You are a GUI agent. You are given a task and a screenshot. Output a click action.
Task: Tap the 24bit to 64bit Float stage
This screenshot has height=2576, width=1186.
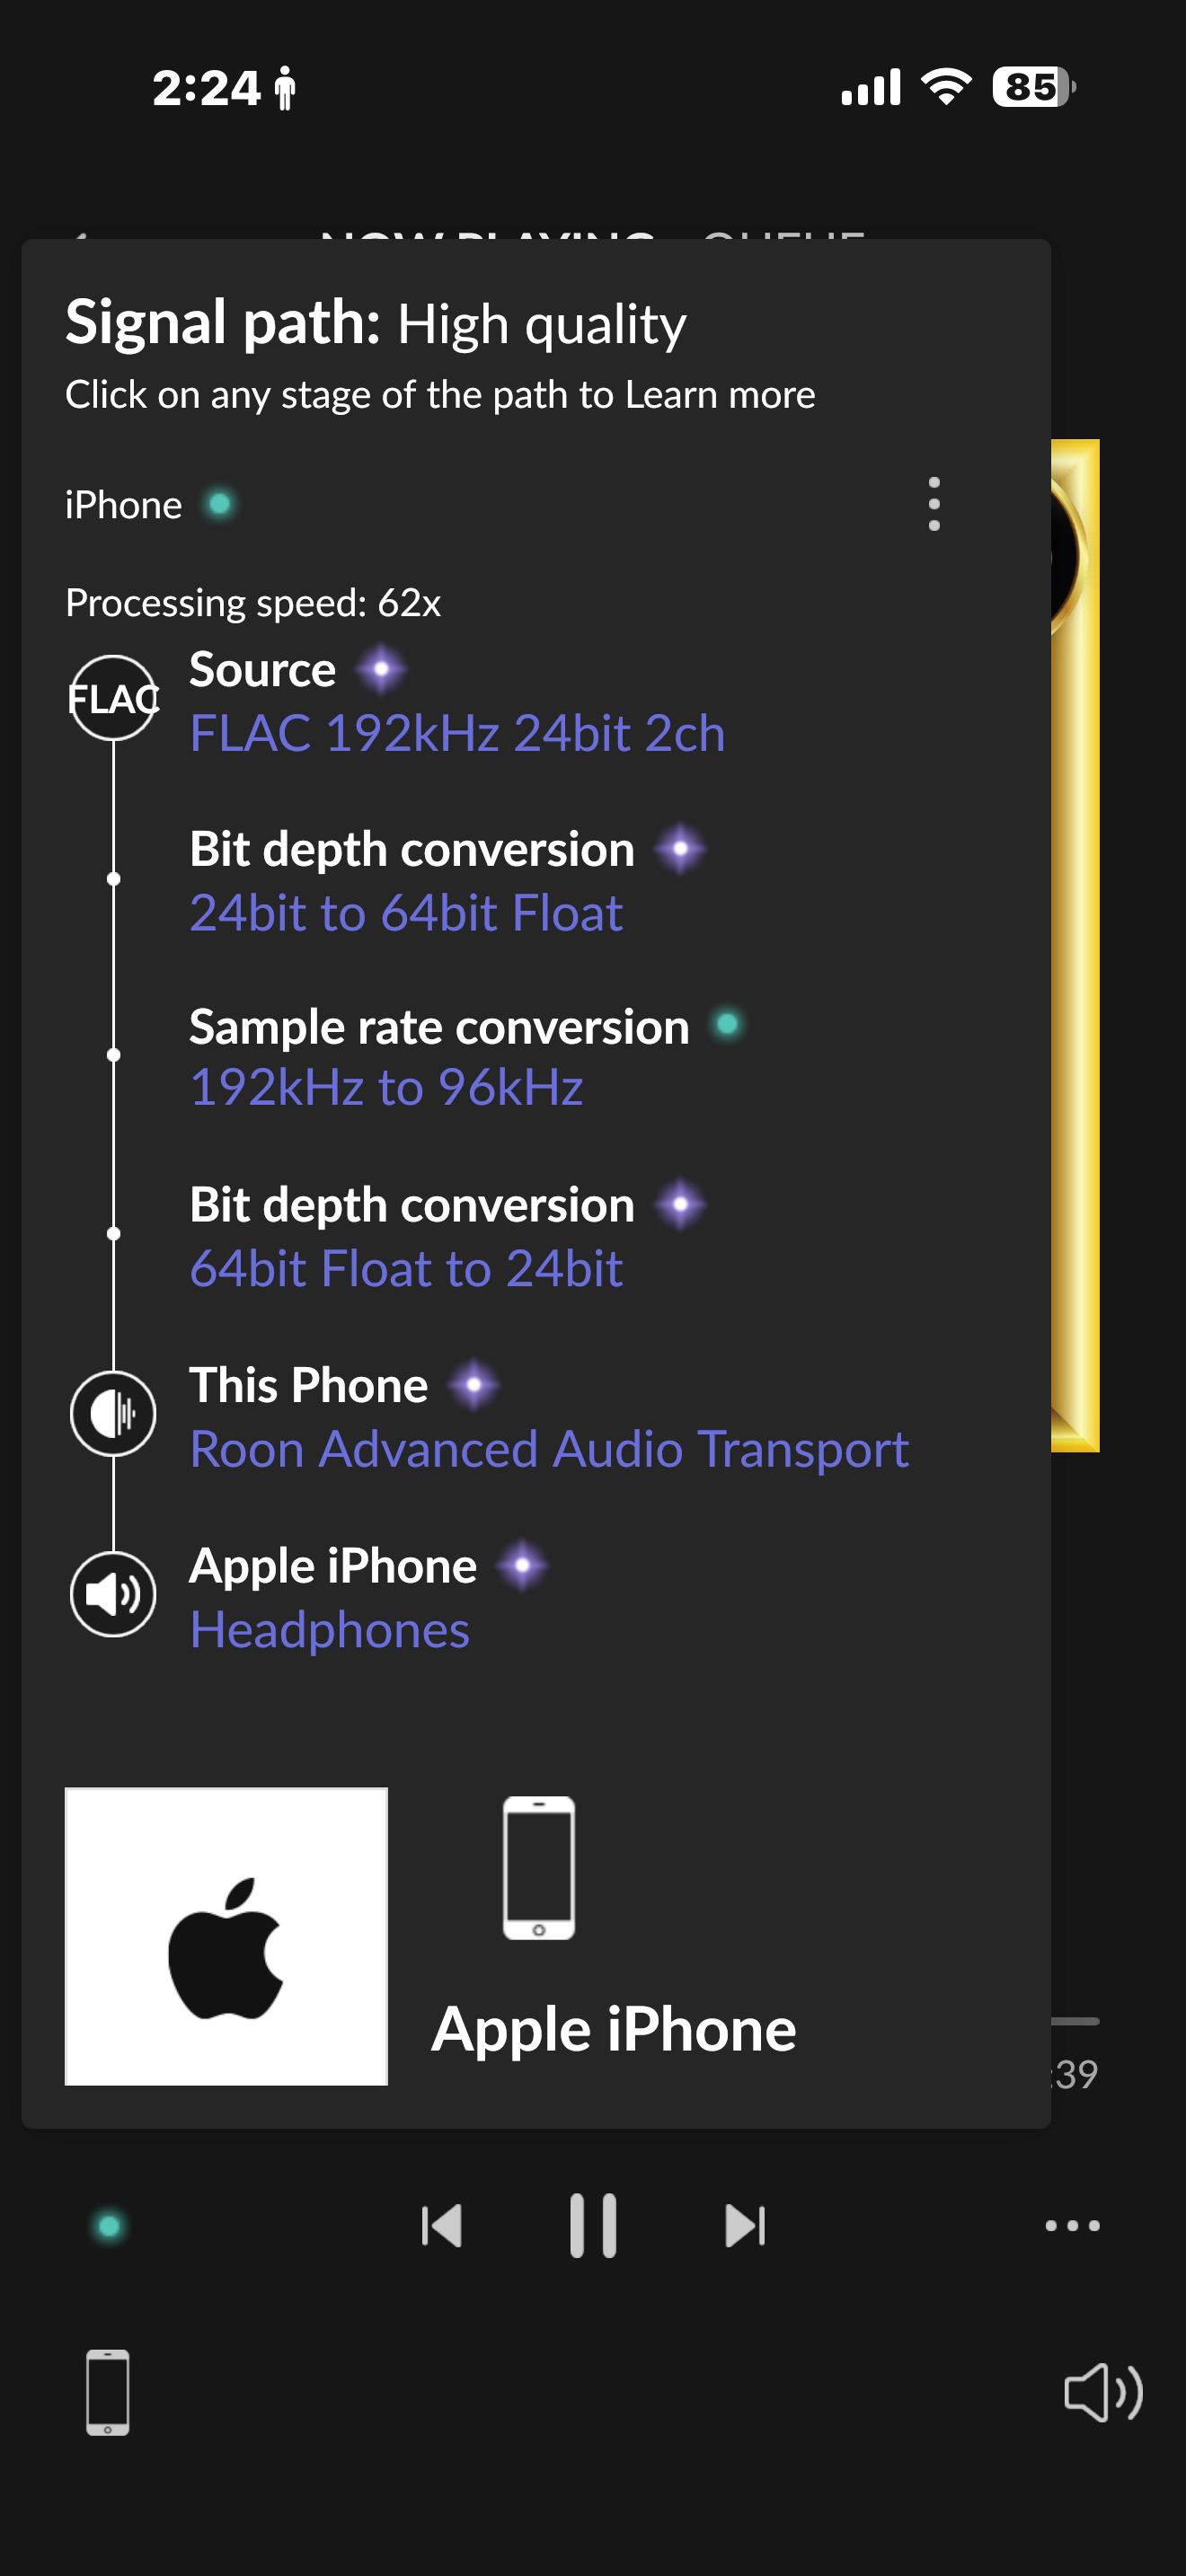click(x=406, y=913)
